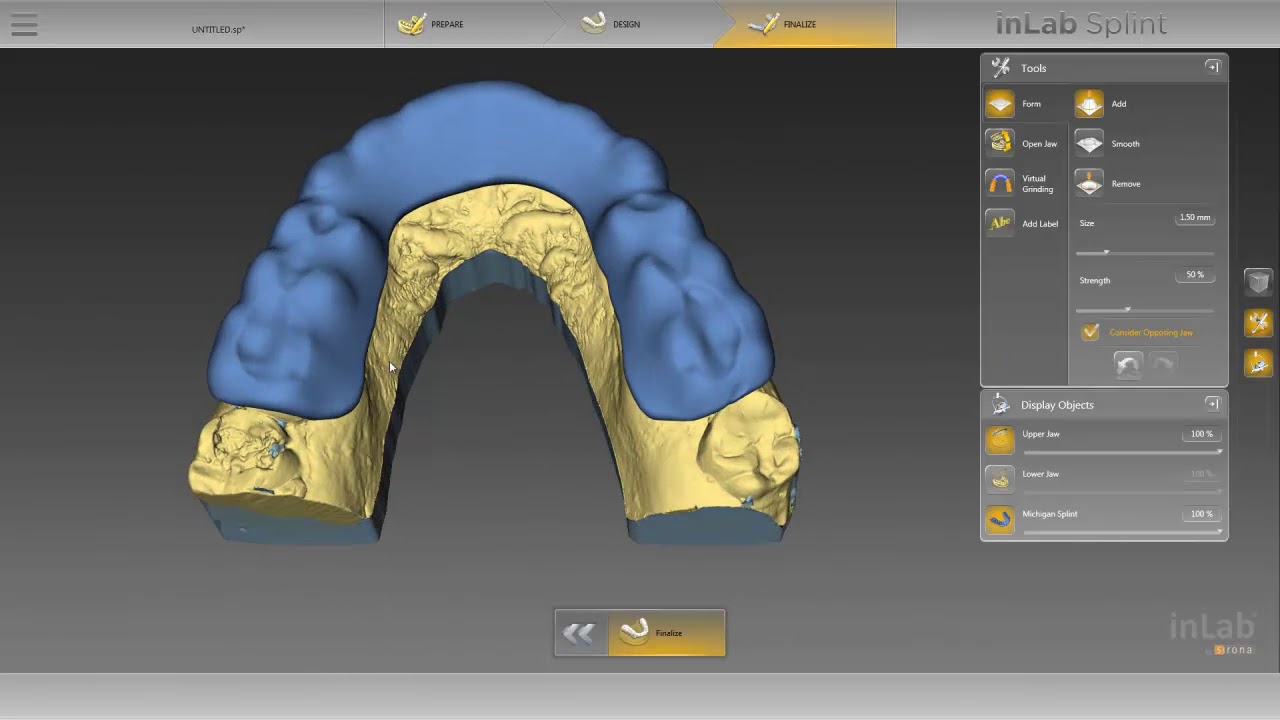
Task: Select the Smooth form mode icon
Action: (x=1089, y=144)
